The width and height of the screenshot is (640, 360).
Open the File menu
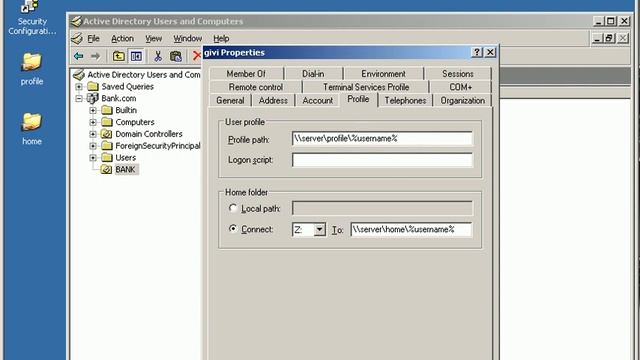click(x=93, y=38)
